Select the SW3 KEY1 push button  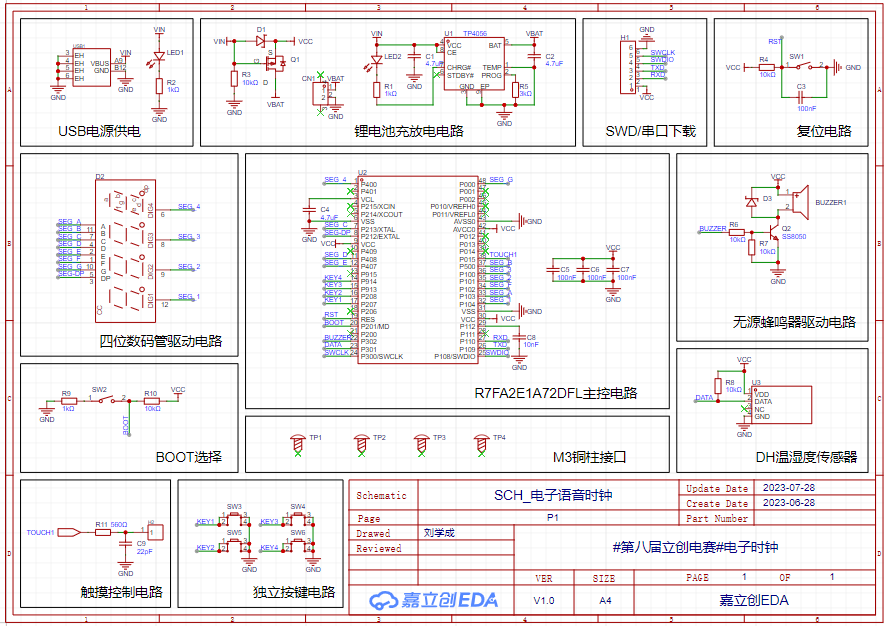(234, 520)
